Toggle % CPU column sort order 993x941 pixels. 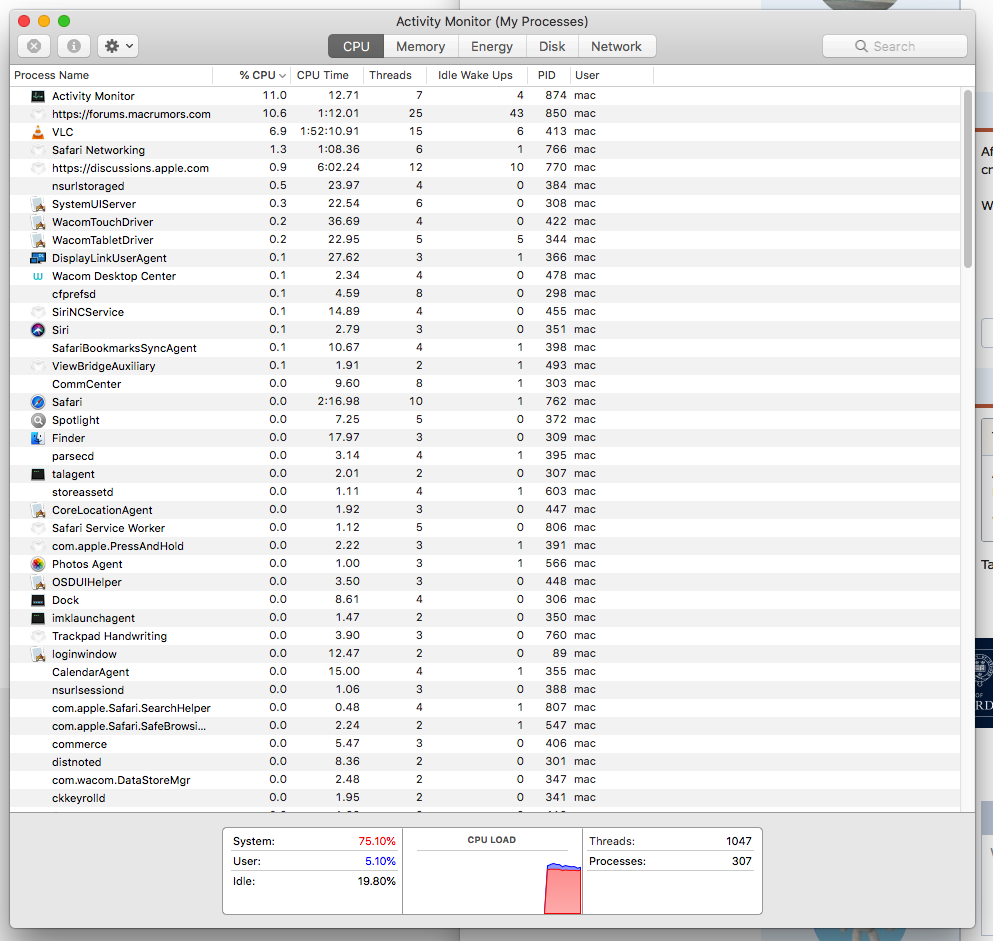tap(252, 75)
